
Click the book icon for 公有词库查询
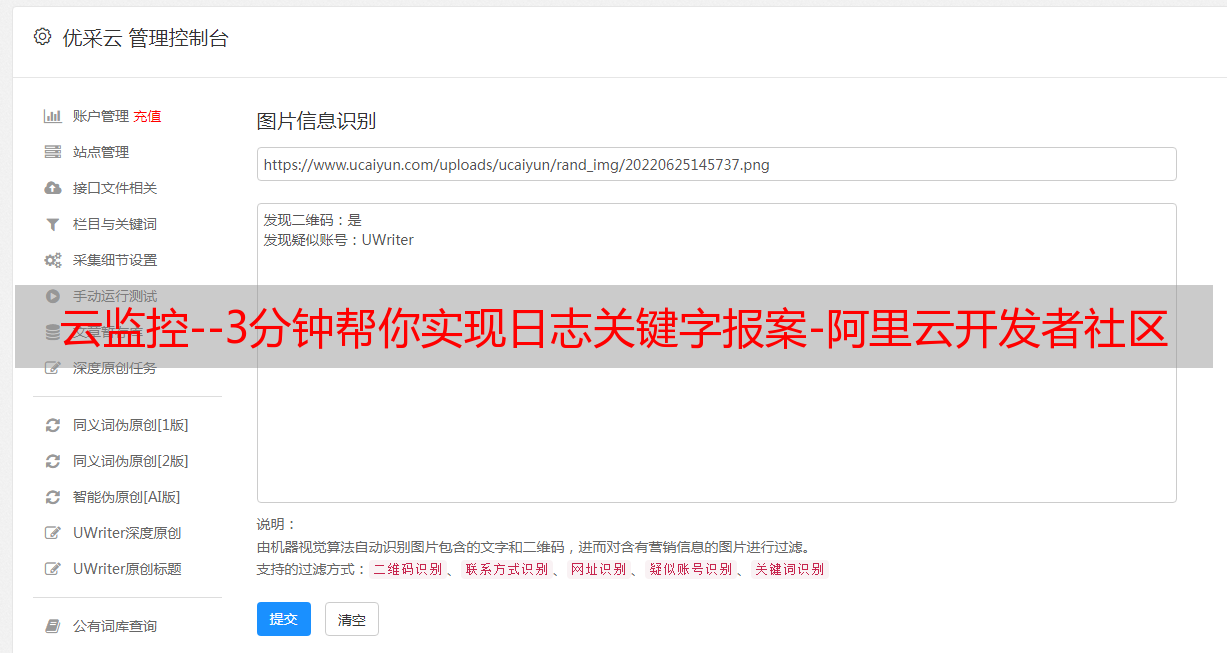(53, 626)
